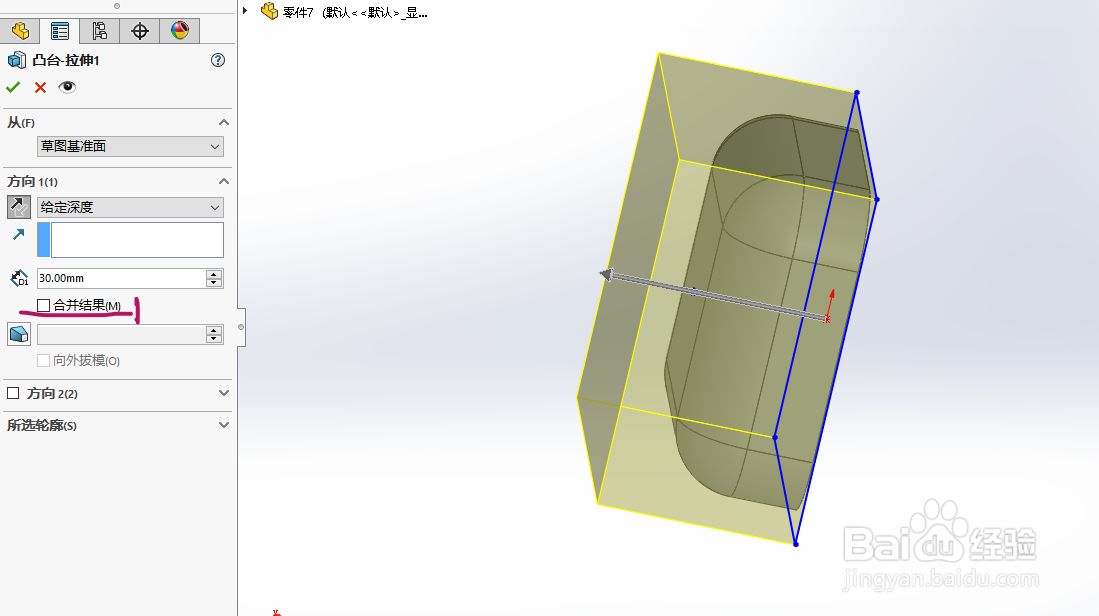The height and width of the screenshot is (616, 1099).
Task: Open the 给定深度 end condition dropdown
Action: pos(214,207)
